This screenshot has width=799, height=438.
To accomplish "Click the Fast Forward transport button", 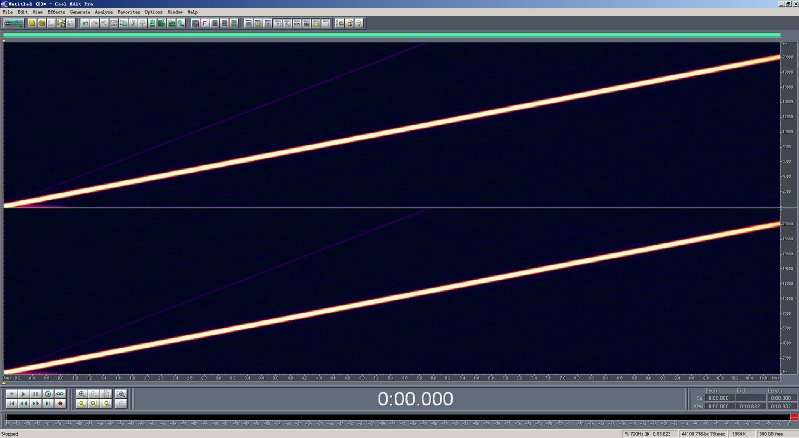I will pos(35,403).
